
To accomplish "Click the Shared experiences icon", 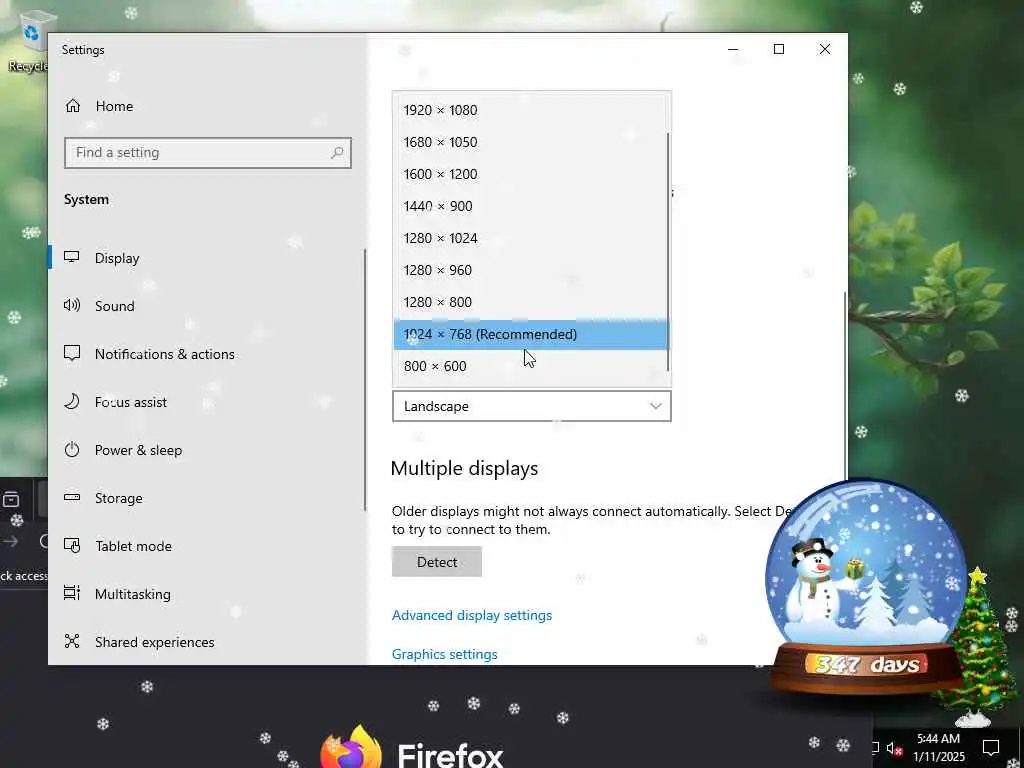I will click(x=72, y=641).
